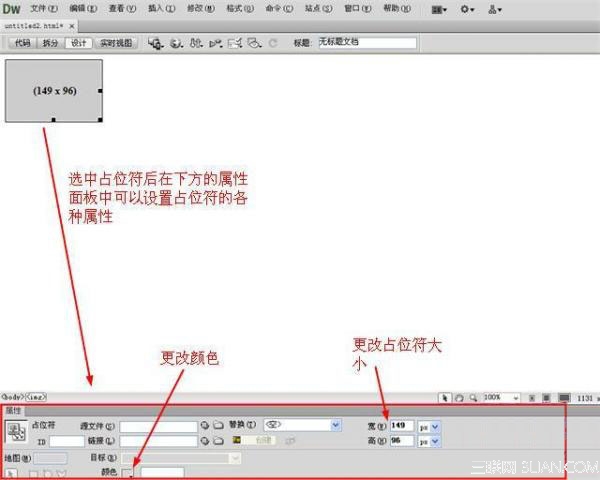Switch to 代码 code view
This screenshot has width=600, height=480.
pos(20,44)
